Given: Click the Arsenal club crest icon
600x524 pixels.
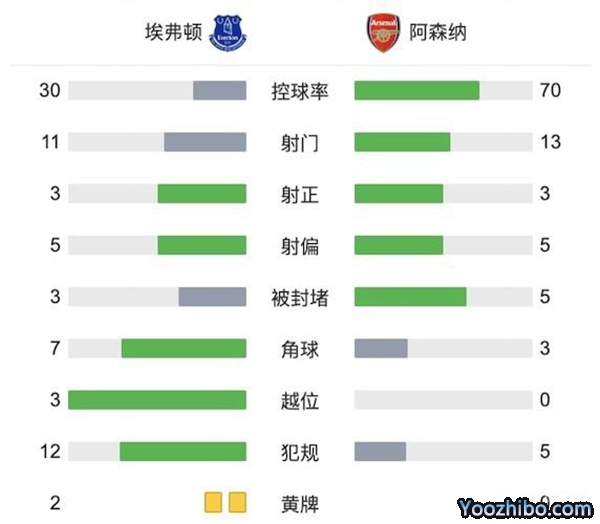Looking at the screenshot, I should pyautogui.click(x=385, y=32).
